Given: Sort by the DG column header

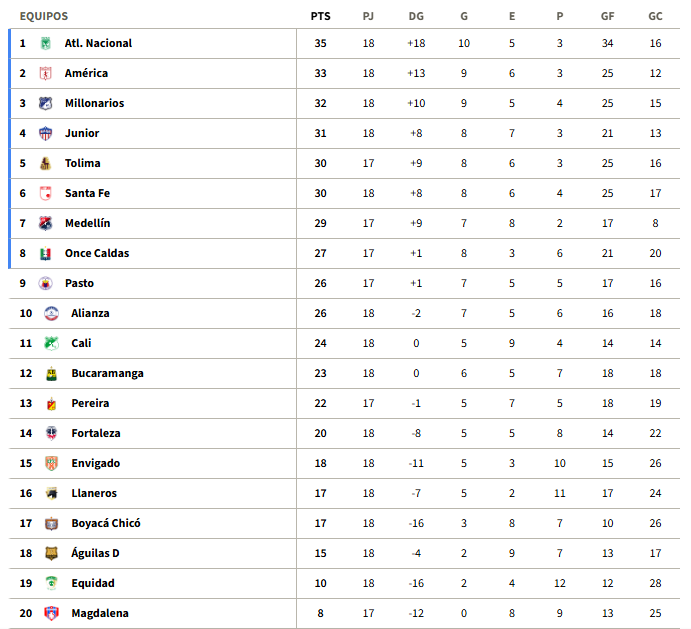Looking at the screenshot, I should coord(416,16).
